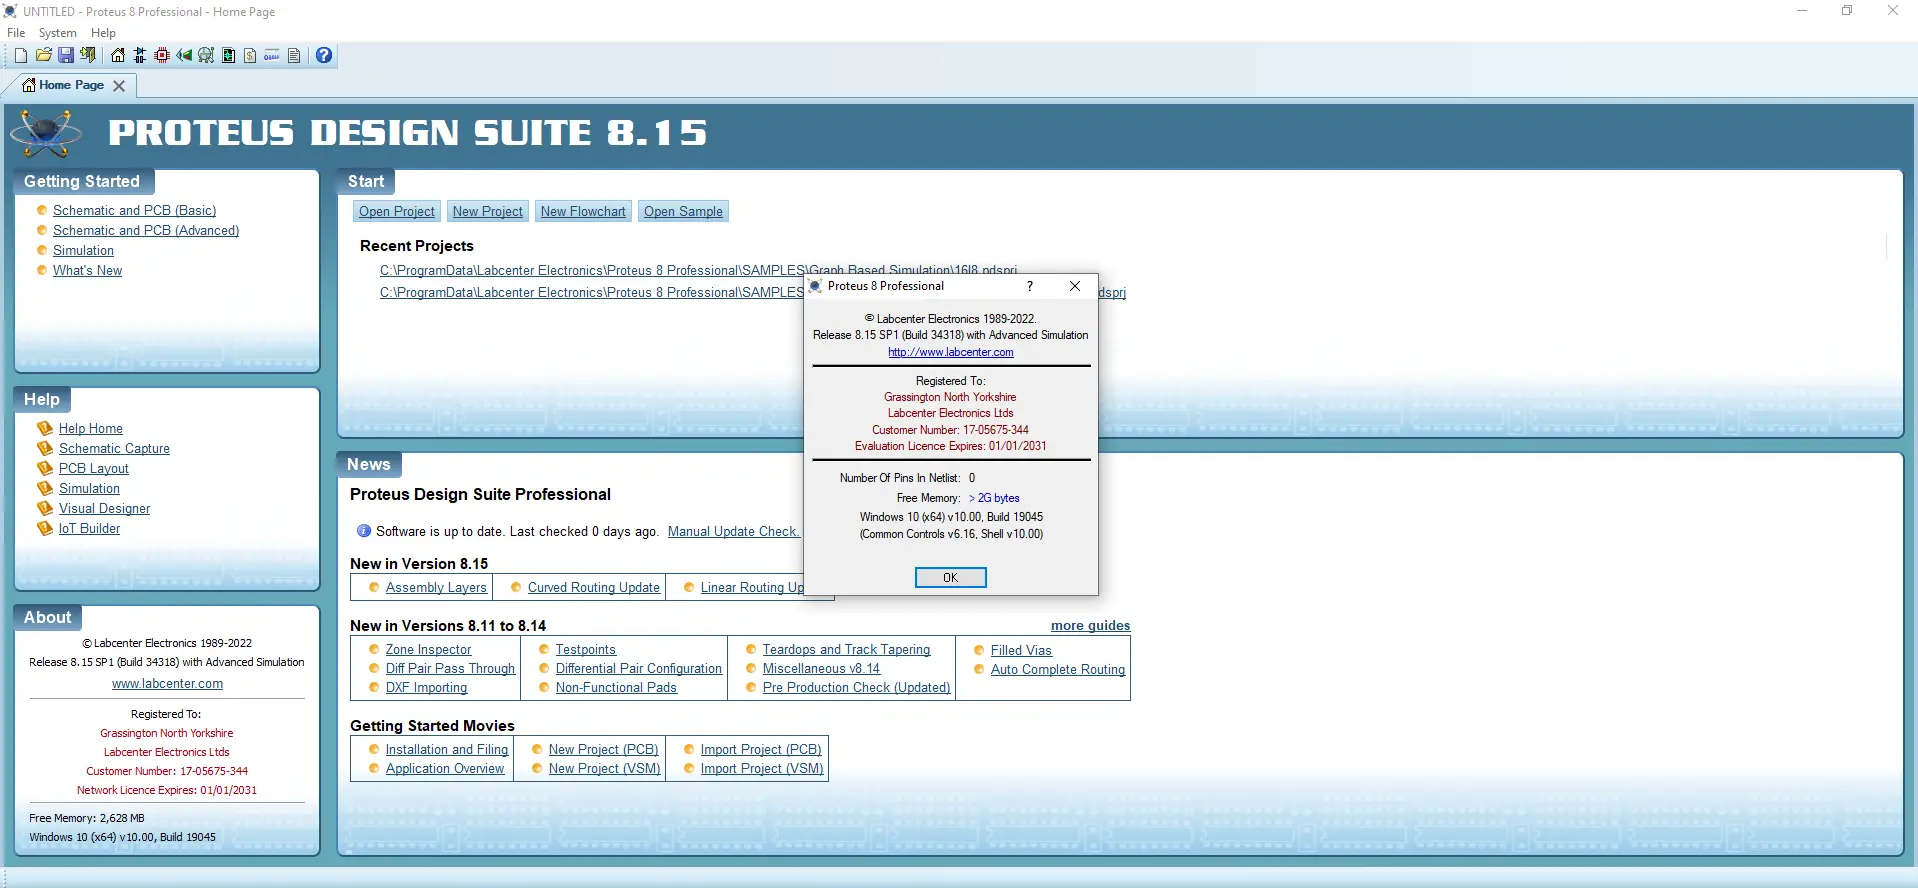Play the New Project (PCB) movie
Screen dimensions: 1918x888
tap(604, 749)
